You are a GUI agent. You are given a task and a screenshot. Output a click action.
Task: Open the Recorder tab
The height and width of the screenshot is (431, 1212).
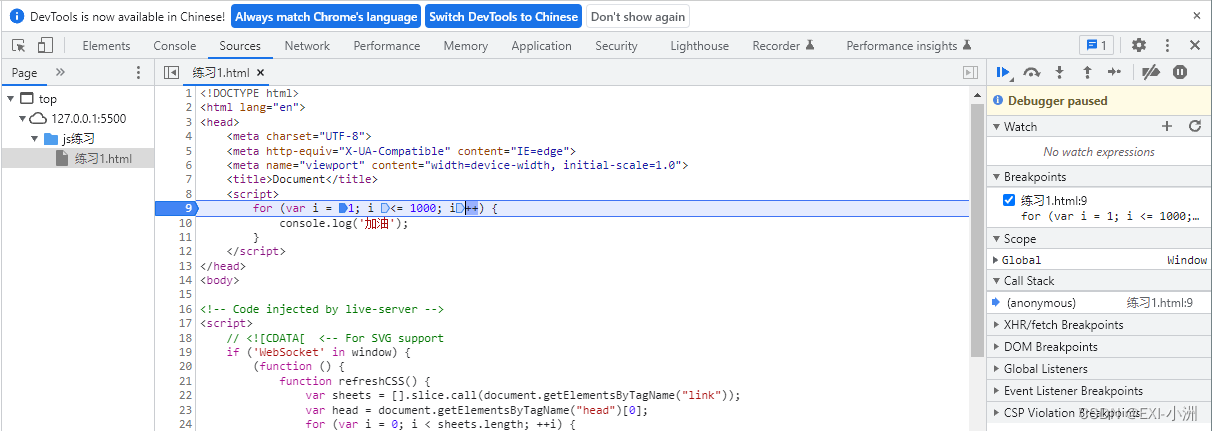coord(784,46)
